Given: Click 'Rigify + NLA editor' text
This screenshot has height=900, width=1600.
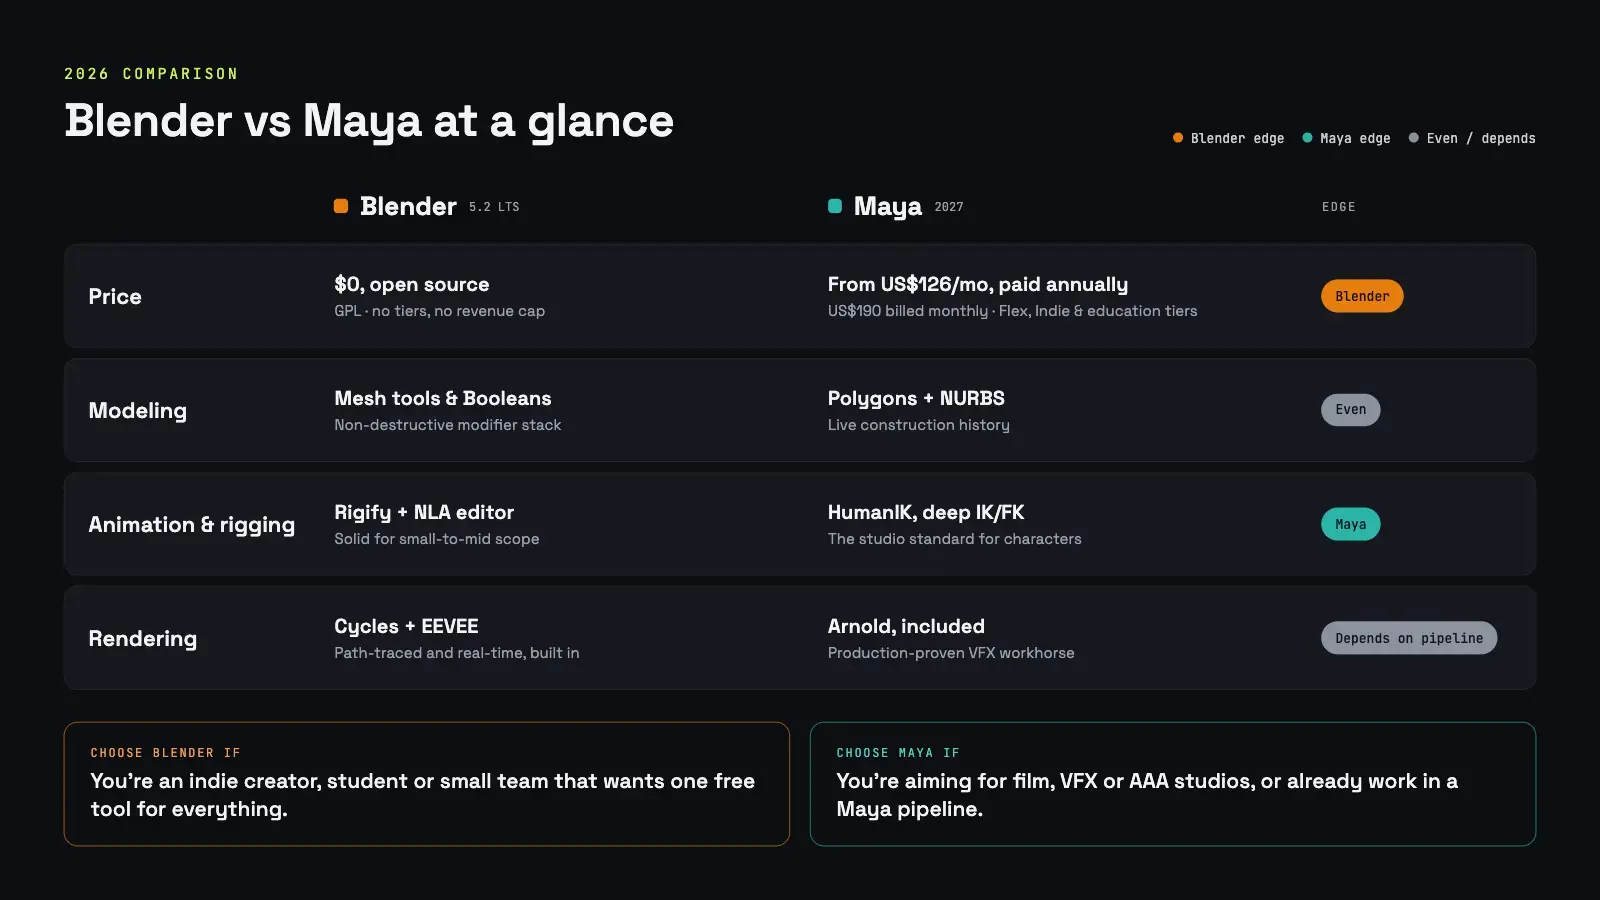Looking at the screenshot, I should coord(424,513).
